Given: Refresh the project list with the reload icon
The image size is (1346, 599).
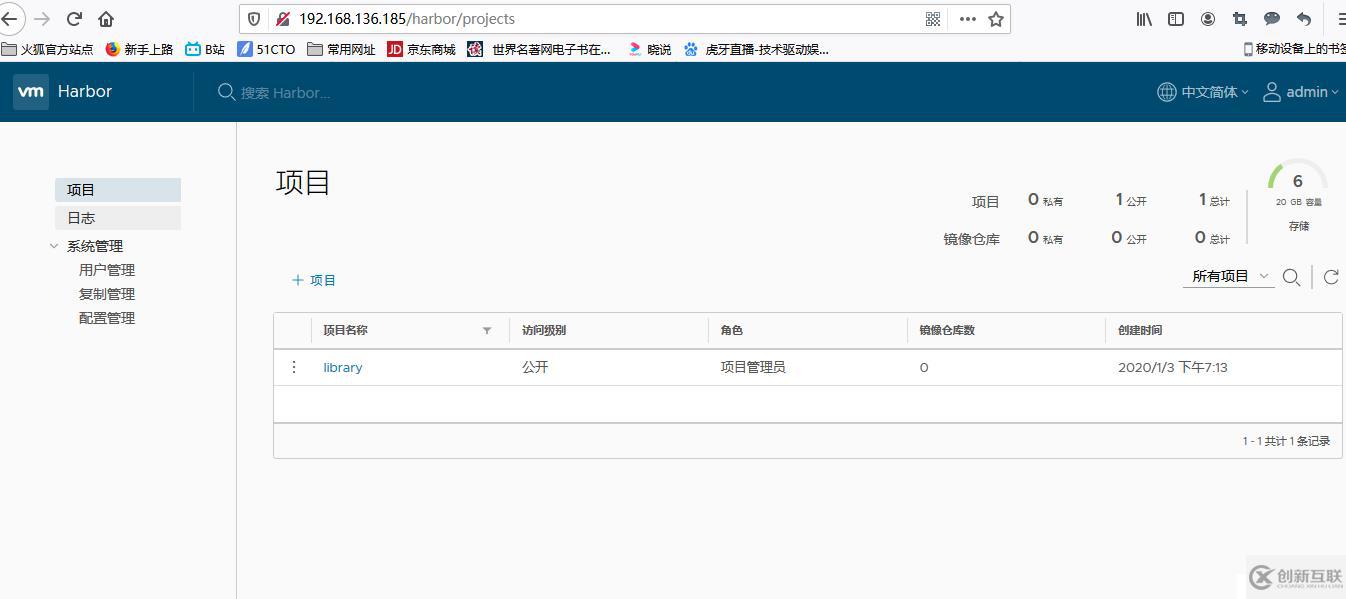Looking at the screenshot, I should click(1331, 277).
